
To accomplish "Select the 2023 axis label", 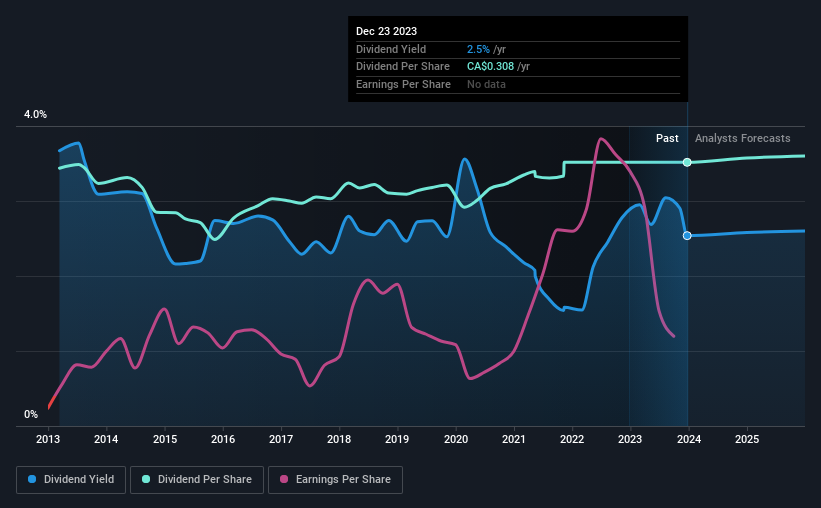I will pos(630,439).
